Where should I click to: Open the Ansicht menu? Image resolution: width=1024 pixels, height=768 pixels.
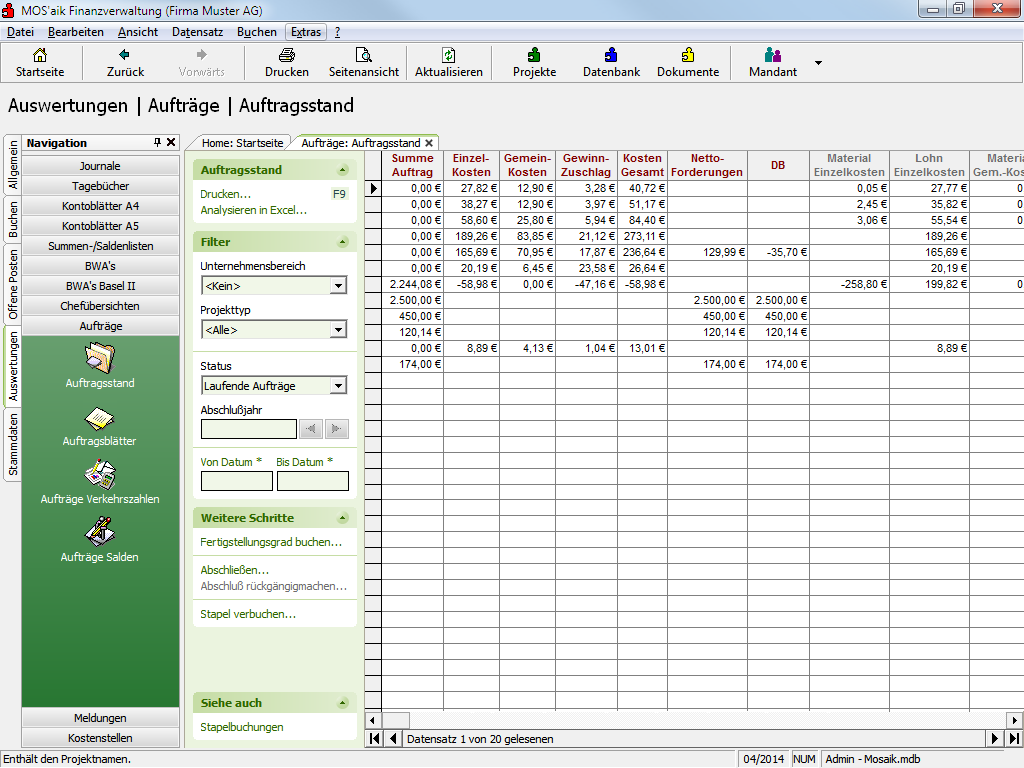tap(138, 32)
